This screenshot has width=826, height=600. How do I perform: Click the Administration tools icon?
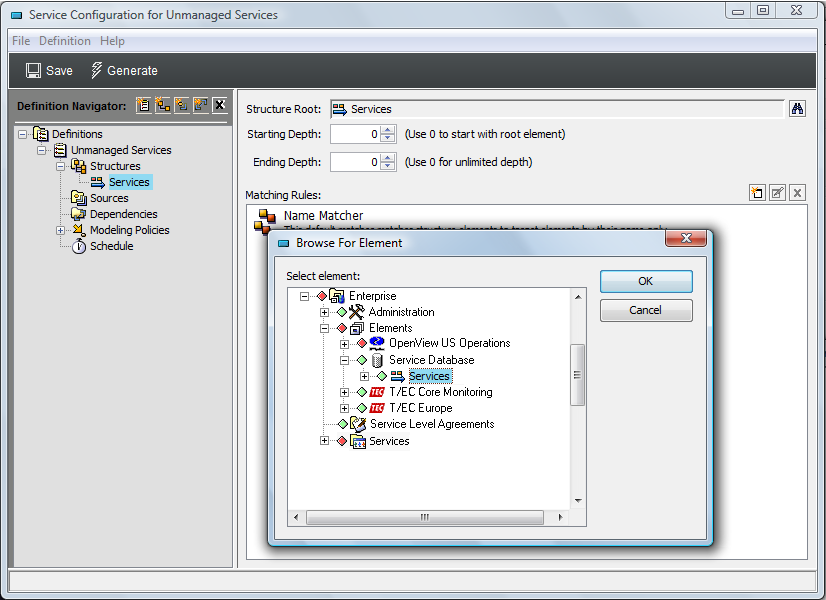[357, 312]
